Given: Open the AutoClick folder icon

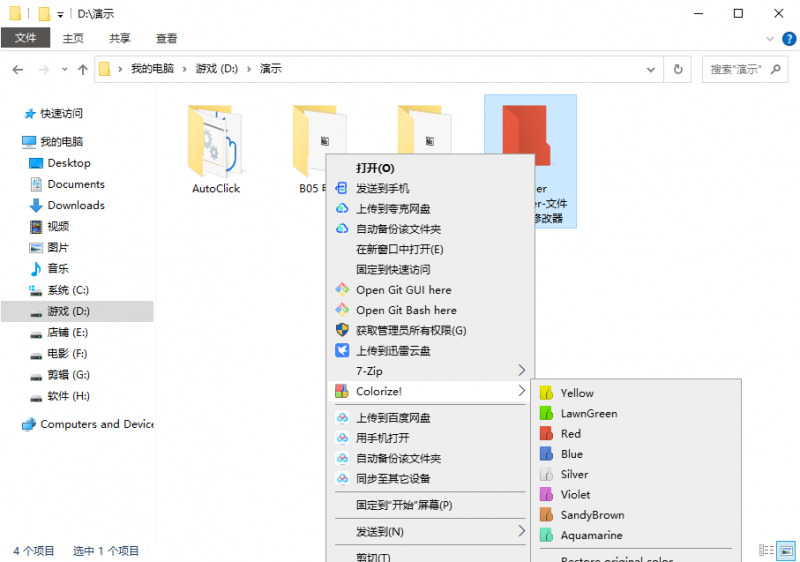Looking at the screenshot, I should click(216, 141).
